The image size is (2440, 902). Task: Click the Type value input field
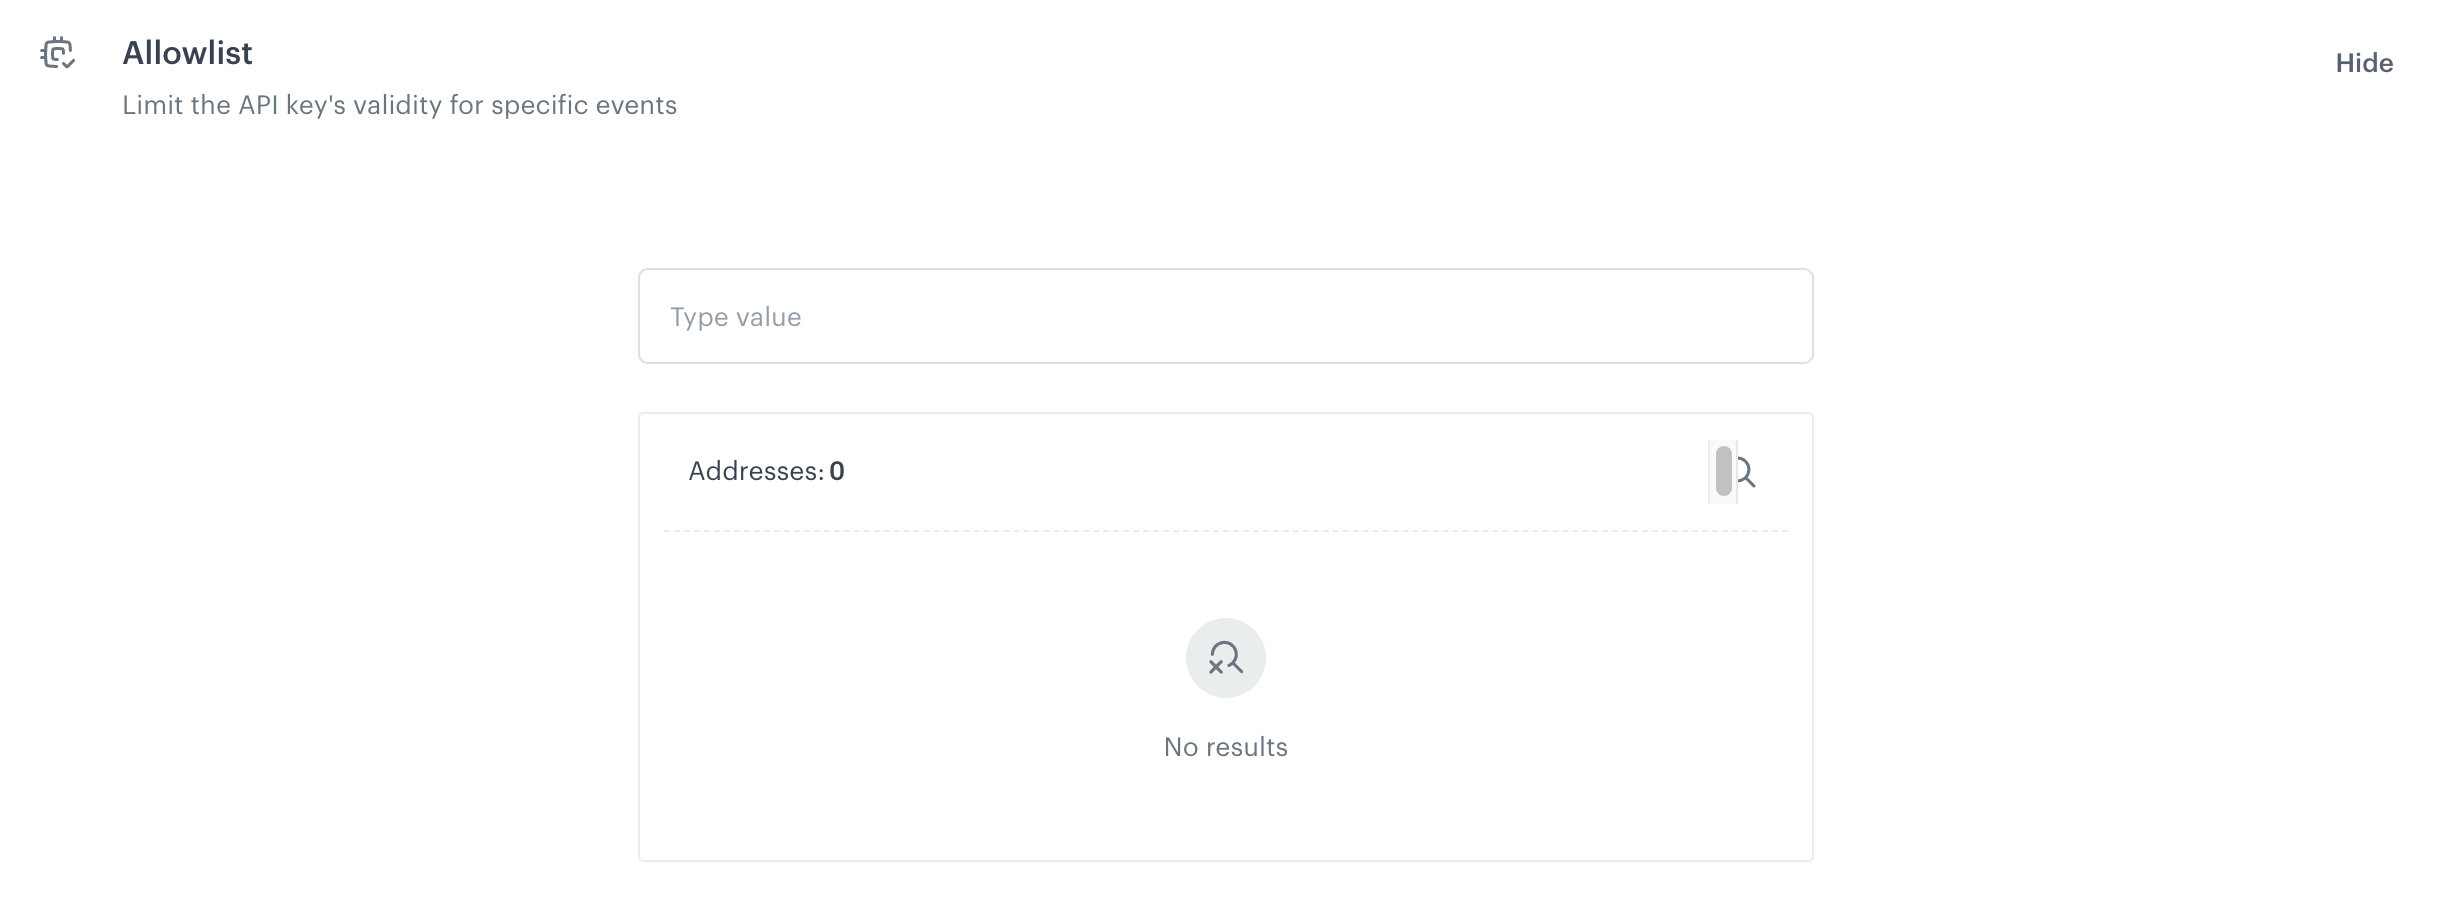tap(1224, 316)
